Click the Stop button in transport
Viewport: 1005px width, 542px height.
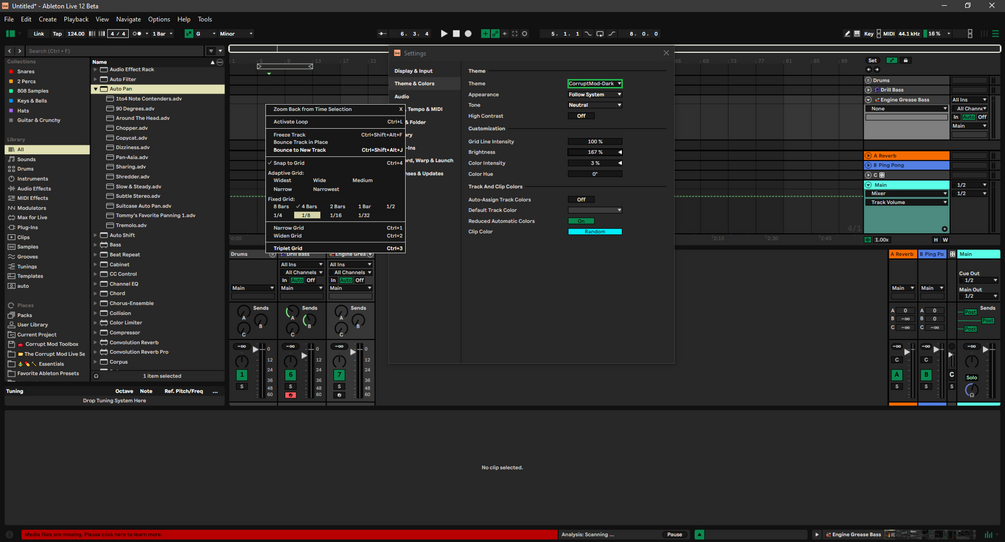456,34
